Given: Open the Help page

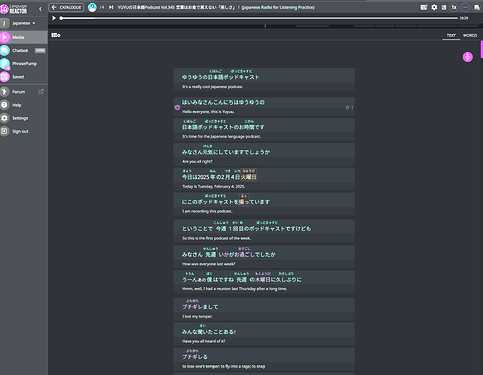Looking at the screenshot, I should (23, 105).
